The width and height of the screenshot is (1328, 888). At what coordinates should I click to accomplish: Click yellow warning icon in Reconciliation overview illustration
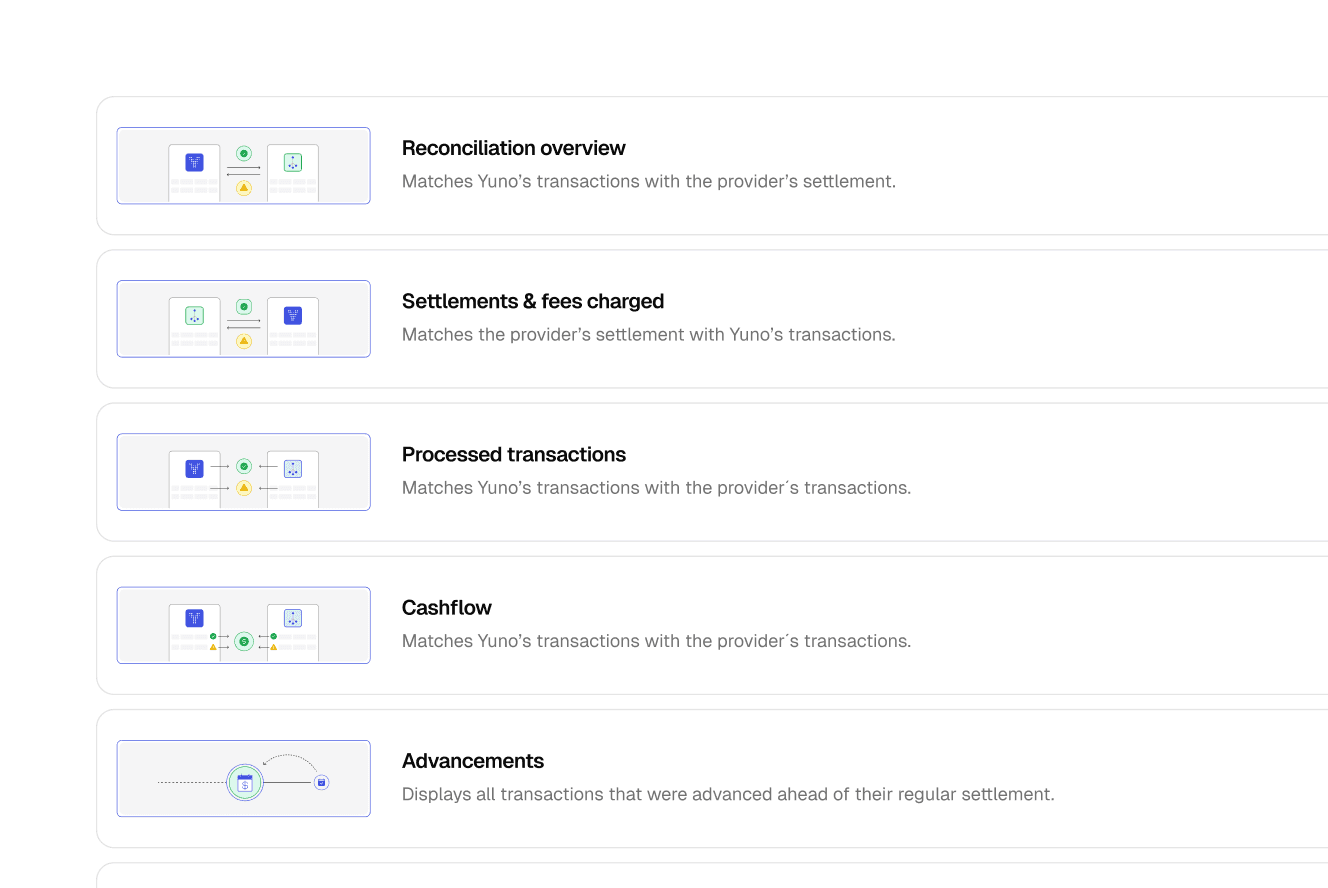click(x=244, y=187)
